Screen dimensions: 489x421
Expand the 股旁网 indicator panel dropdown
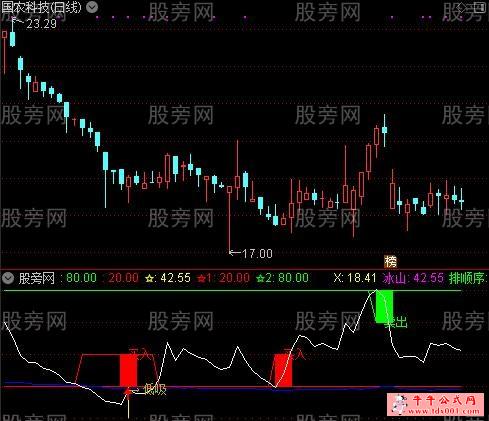pyautogui.click(x=8, y=278)
